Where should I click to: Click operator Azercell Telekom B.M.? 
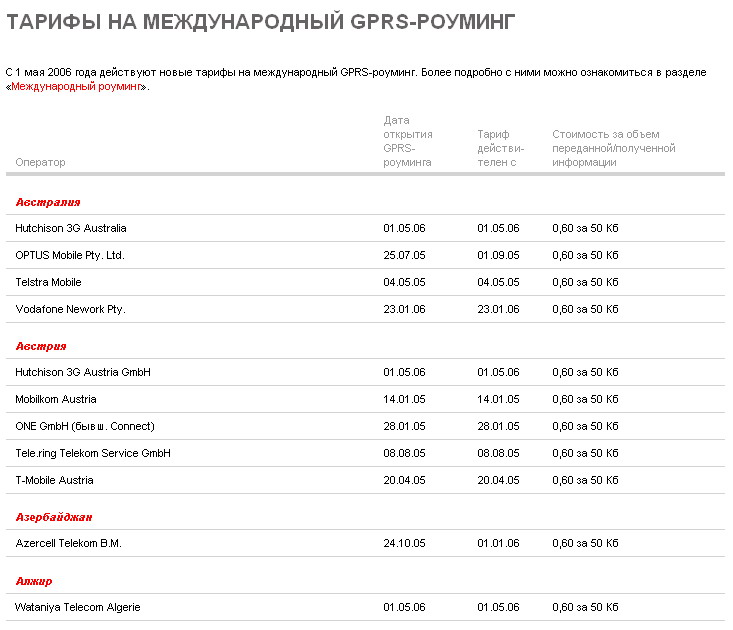pos(68,543)
